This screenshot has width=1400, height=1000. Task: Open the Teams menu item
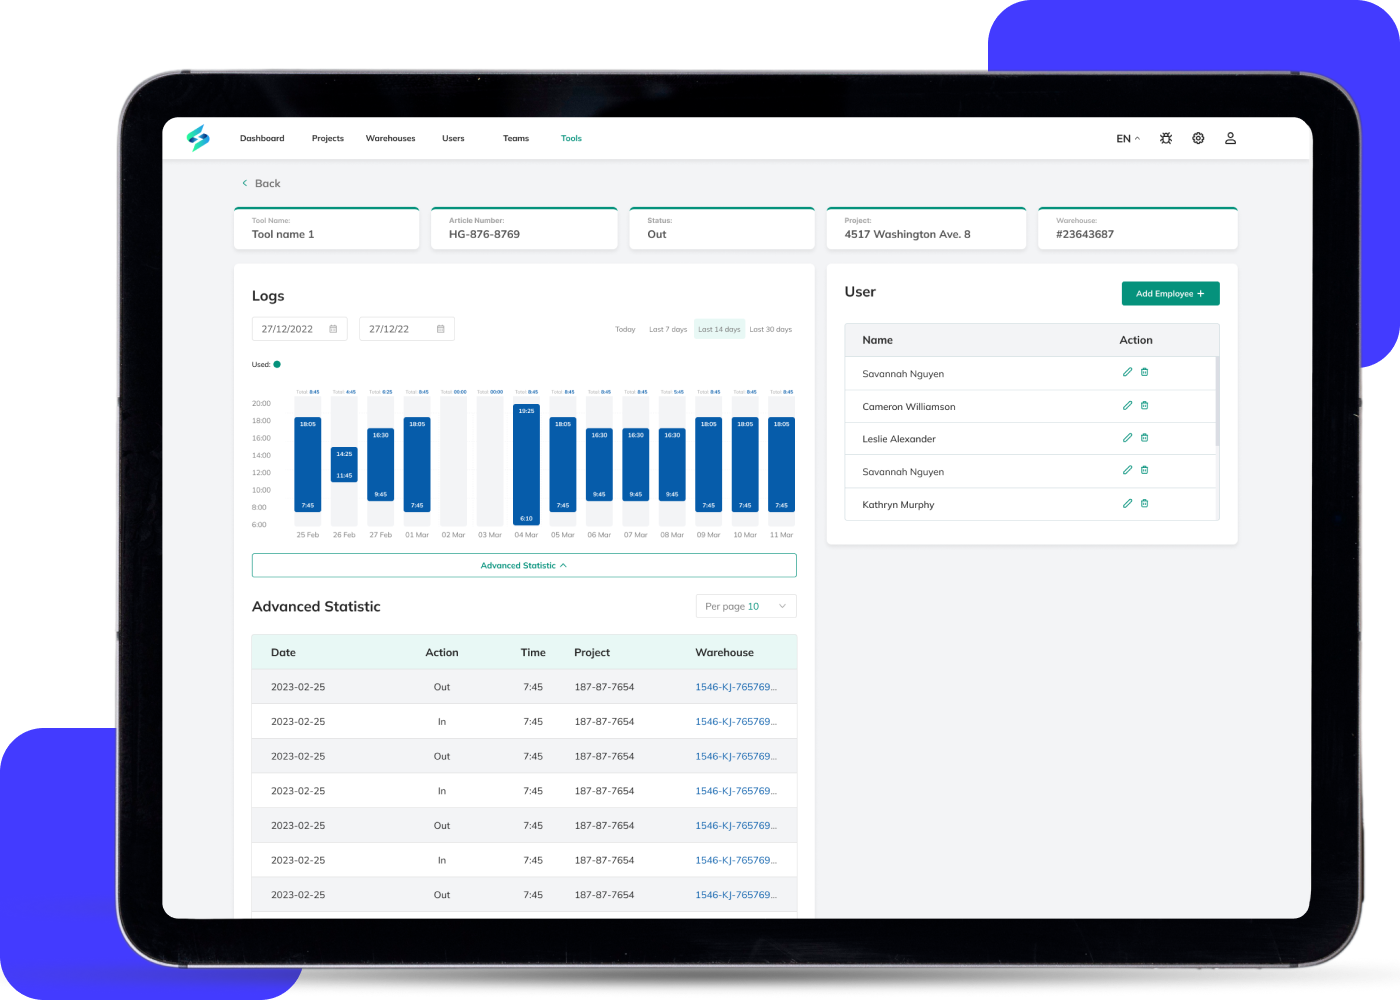point(516,138)
